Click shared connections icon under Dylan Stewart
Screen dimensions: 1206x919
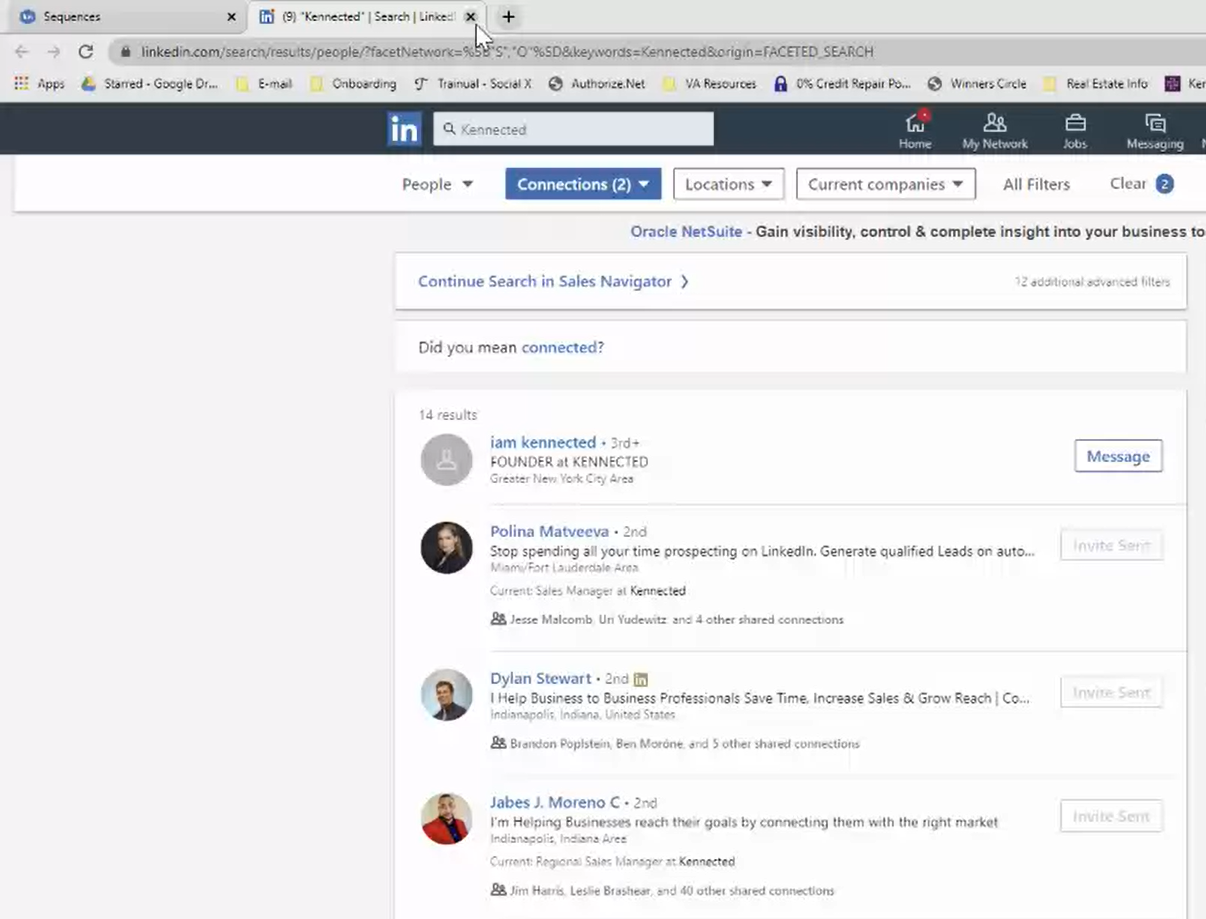(x=498, y=743)
